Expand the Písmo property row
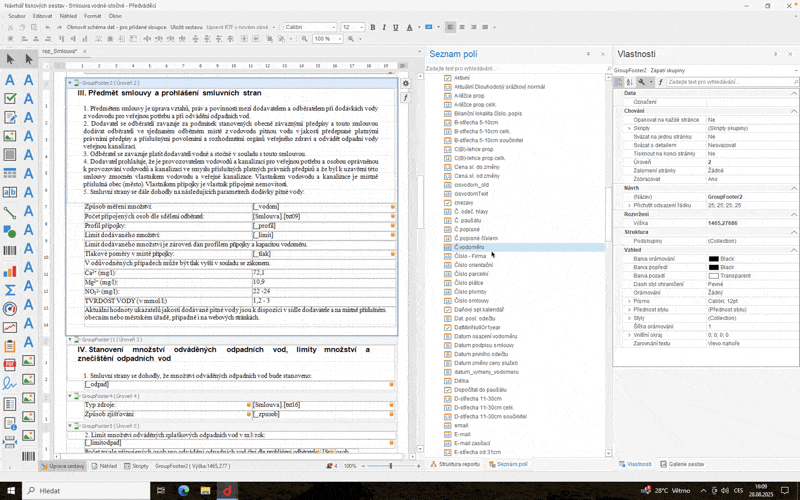Image resolution: width=800 pixels, height=500 pixels. coord(629,302)
